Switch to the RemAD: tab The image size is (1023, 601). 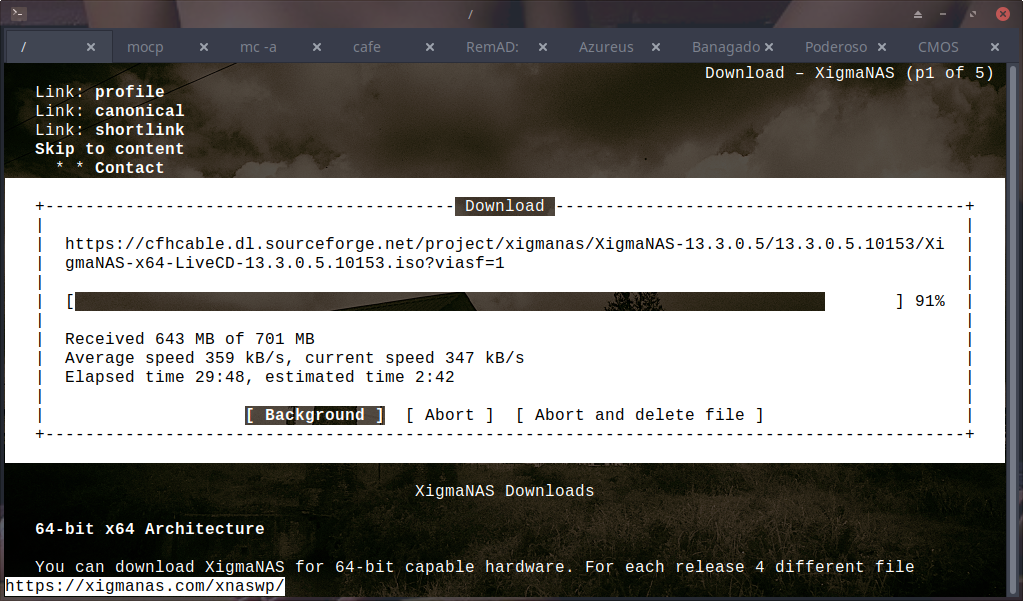492,47
